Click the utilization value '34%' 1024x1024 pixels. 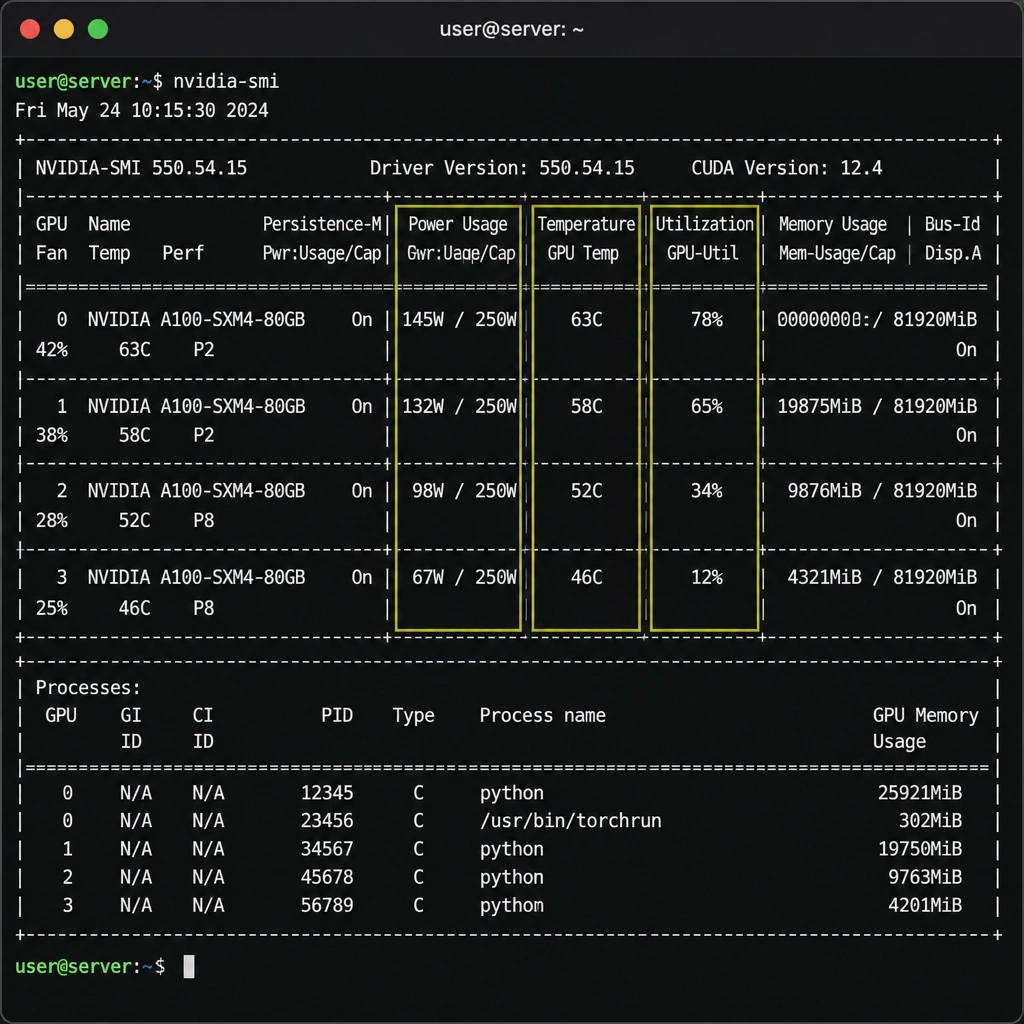pos(707,490)
